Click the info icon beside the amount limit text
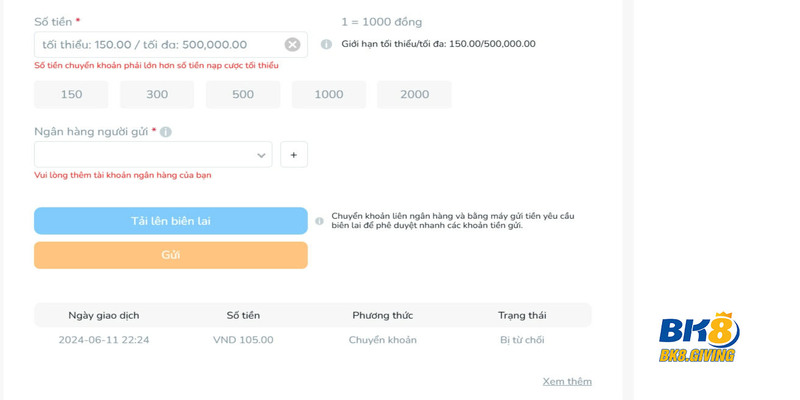The width and height of the screenshot is (800, 400). point(327,44)
